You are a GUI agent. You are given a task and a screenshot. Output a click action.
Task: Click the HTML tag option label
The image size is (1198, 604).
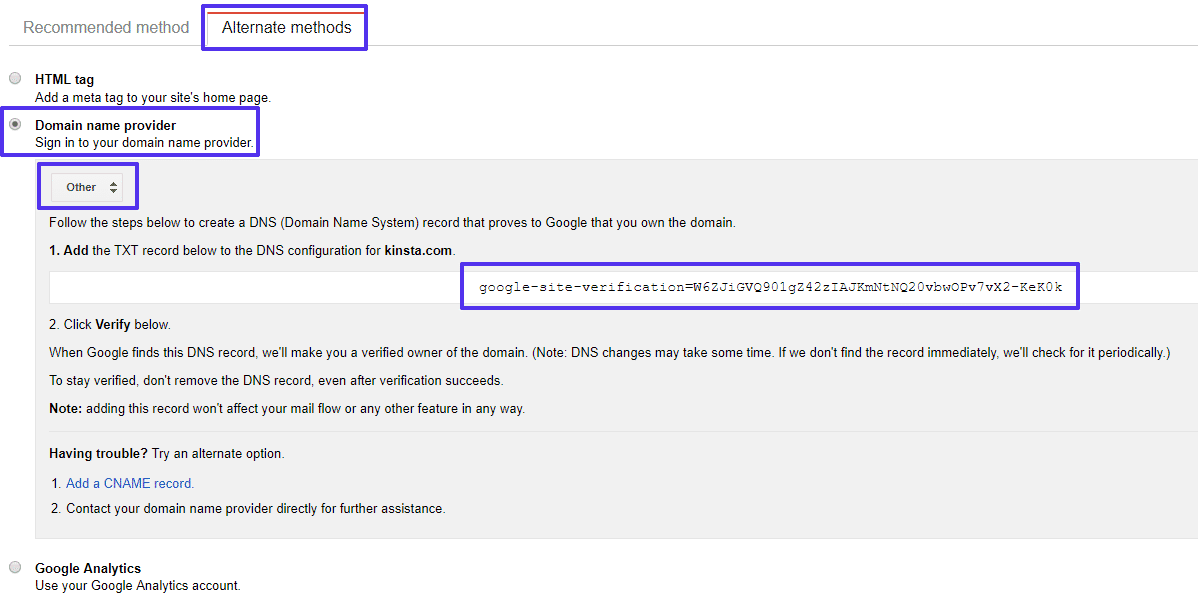tap(64, 79)
